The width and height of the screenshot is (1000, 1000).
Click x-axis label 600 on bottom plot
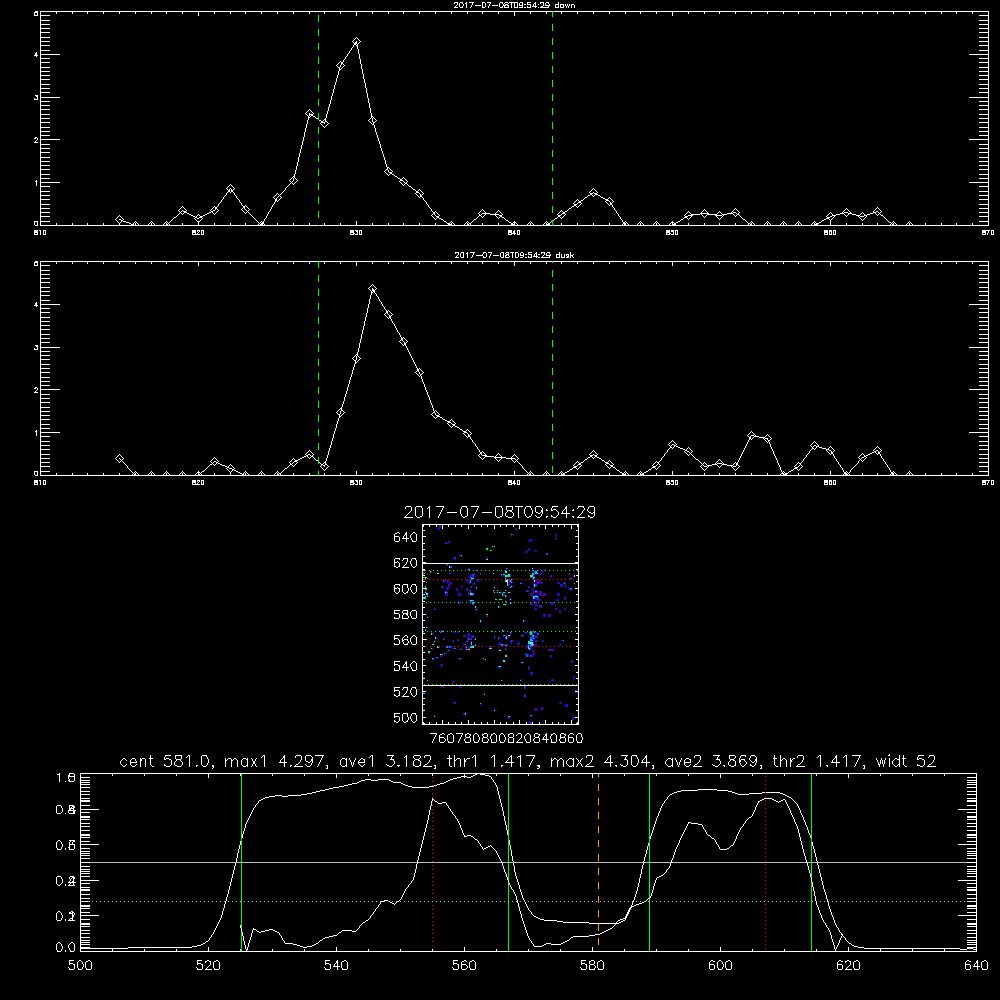click(720, 966)
